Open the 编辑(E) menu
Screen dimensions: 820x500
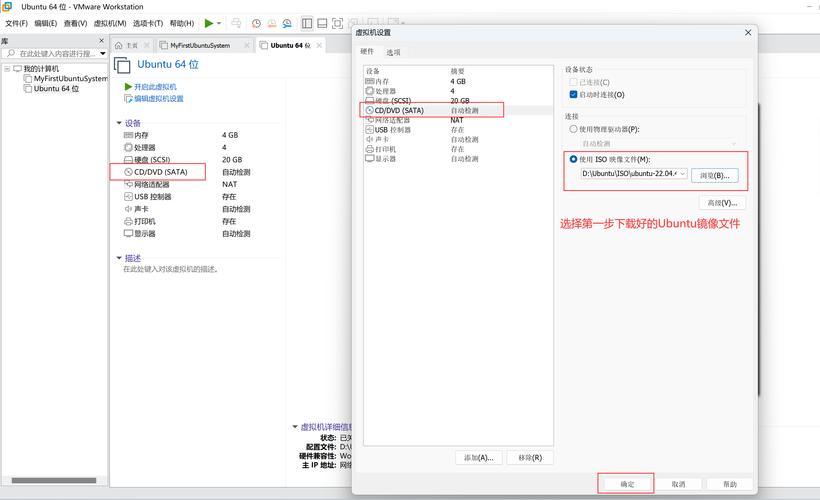click(45, 23)
